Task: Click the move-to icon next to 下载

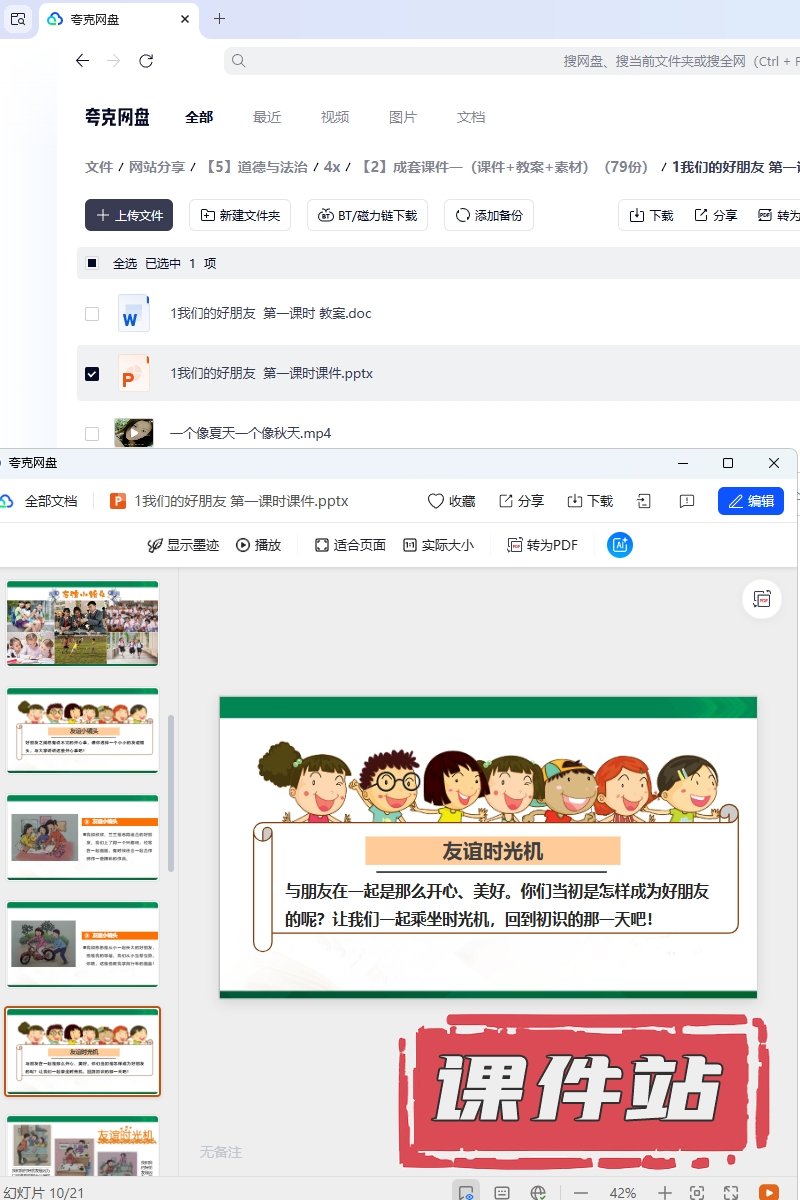Action: [645, 501]
